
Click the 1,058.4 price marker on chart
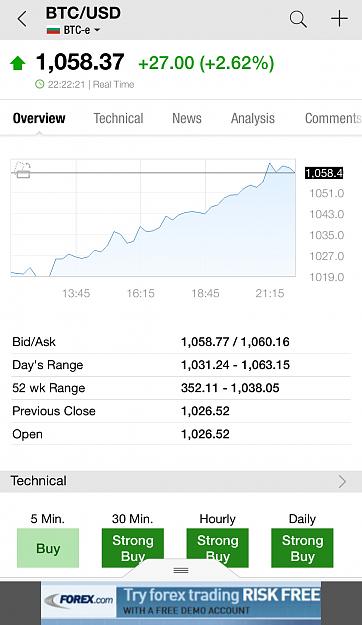tap(324, 173)
